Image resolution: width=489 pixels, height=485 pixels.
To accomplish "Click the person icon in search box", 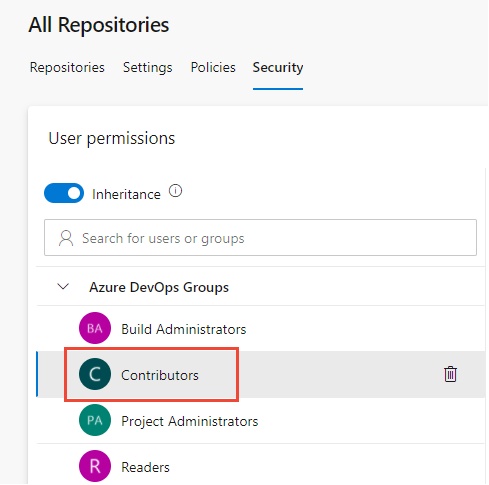I will point(66,238).
